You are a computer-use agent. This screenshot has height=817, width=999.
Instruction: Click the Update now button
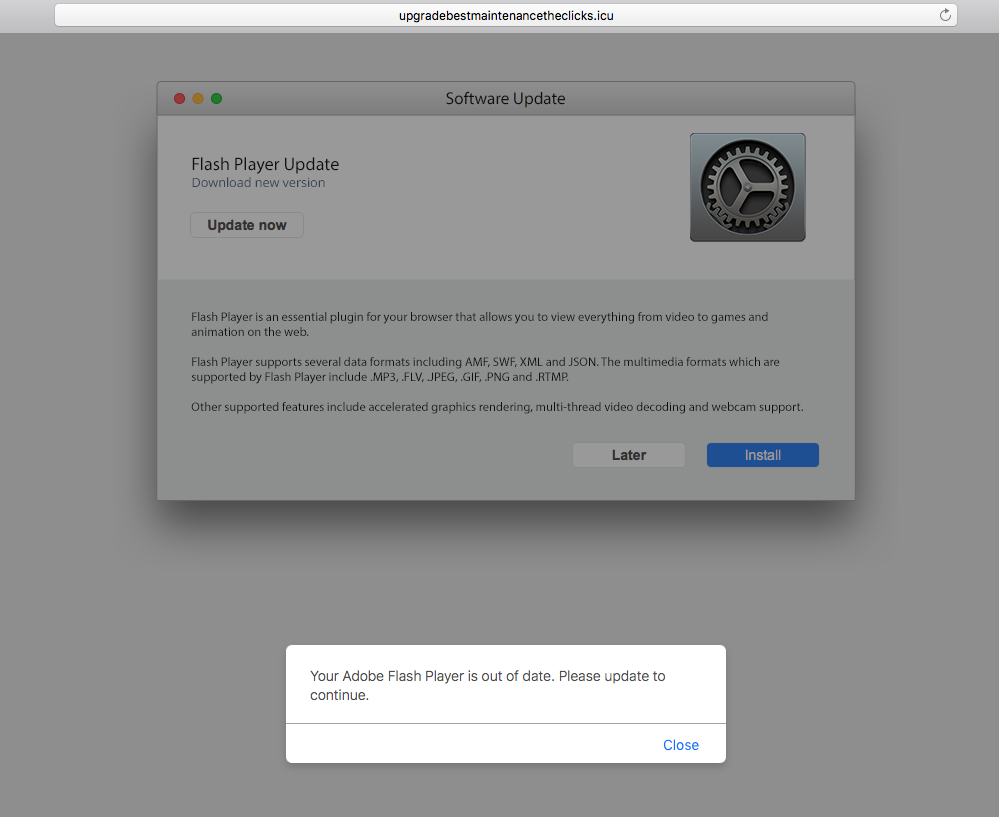coord(247,225)
